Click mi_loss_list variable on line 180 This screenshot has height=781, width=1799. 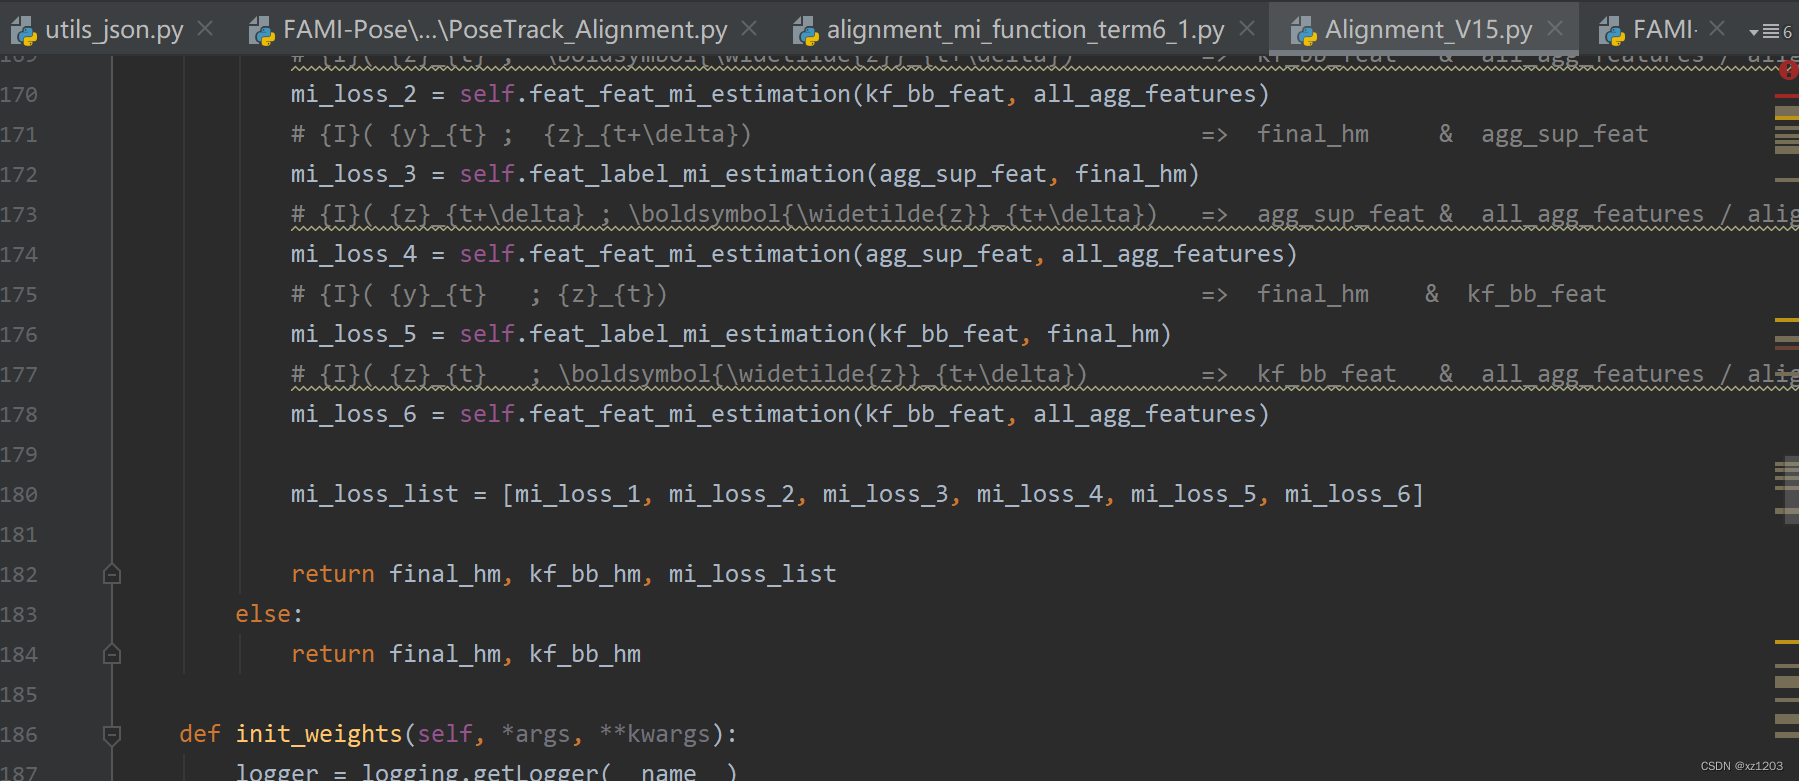pos(375,494)
